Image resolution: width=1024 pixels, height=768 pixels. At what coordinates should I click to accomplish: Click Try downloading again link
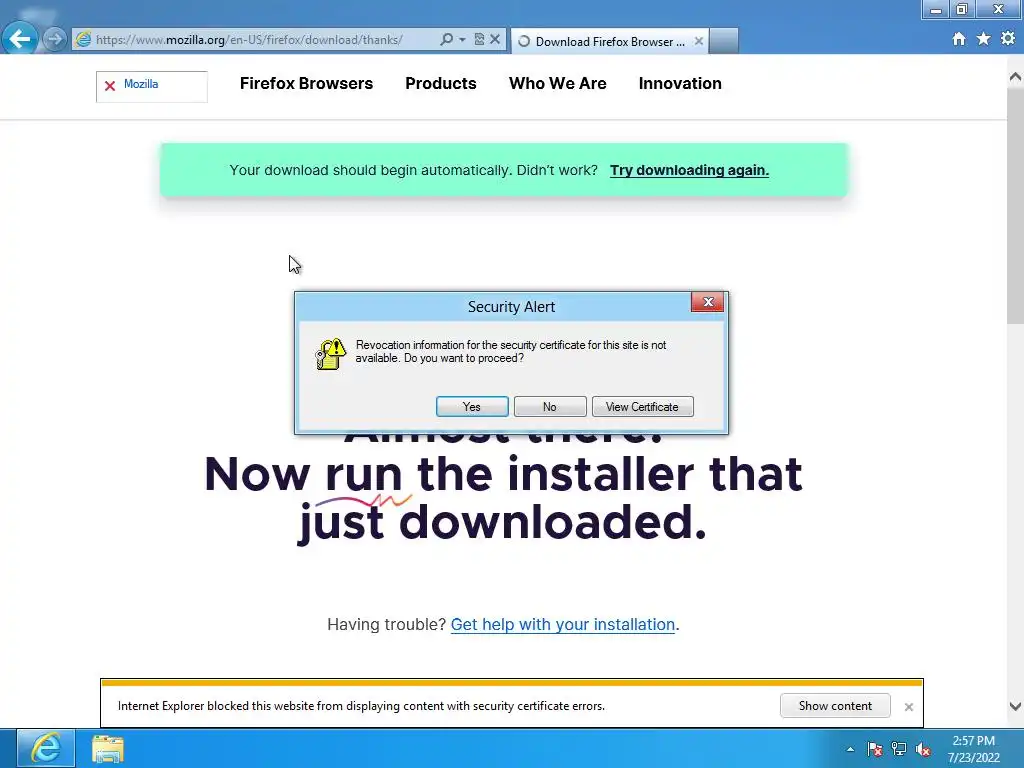point(689,170)
